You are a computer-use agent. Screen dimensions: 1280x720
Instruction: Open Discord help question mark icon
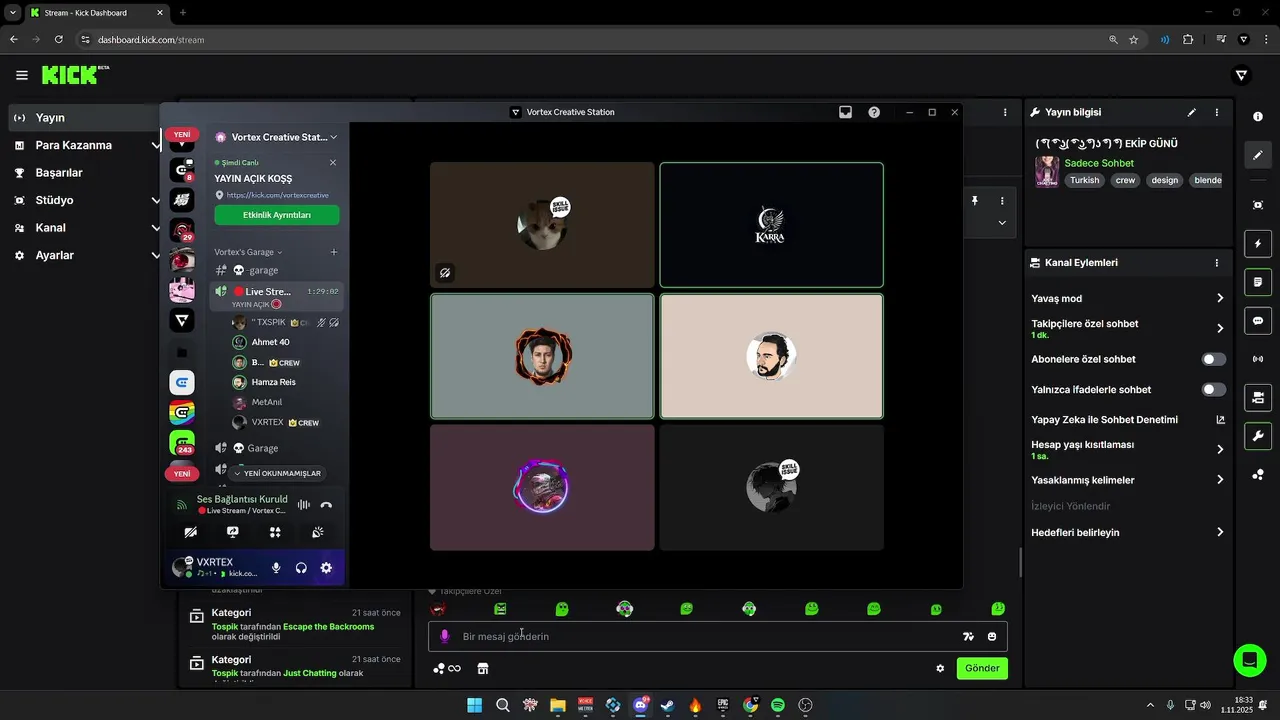(874, 112)
